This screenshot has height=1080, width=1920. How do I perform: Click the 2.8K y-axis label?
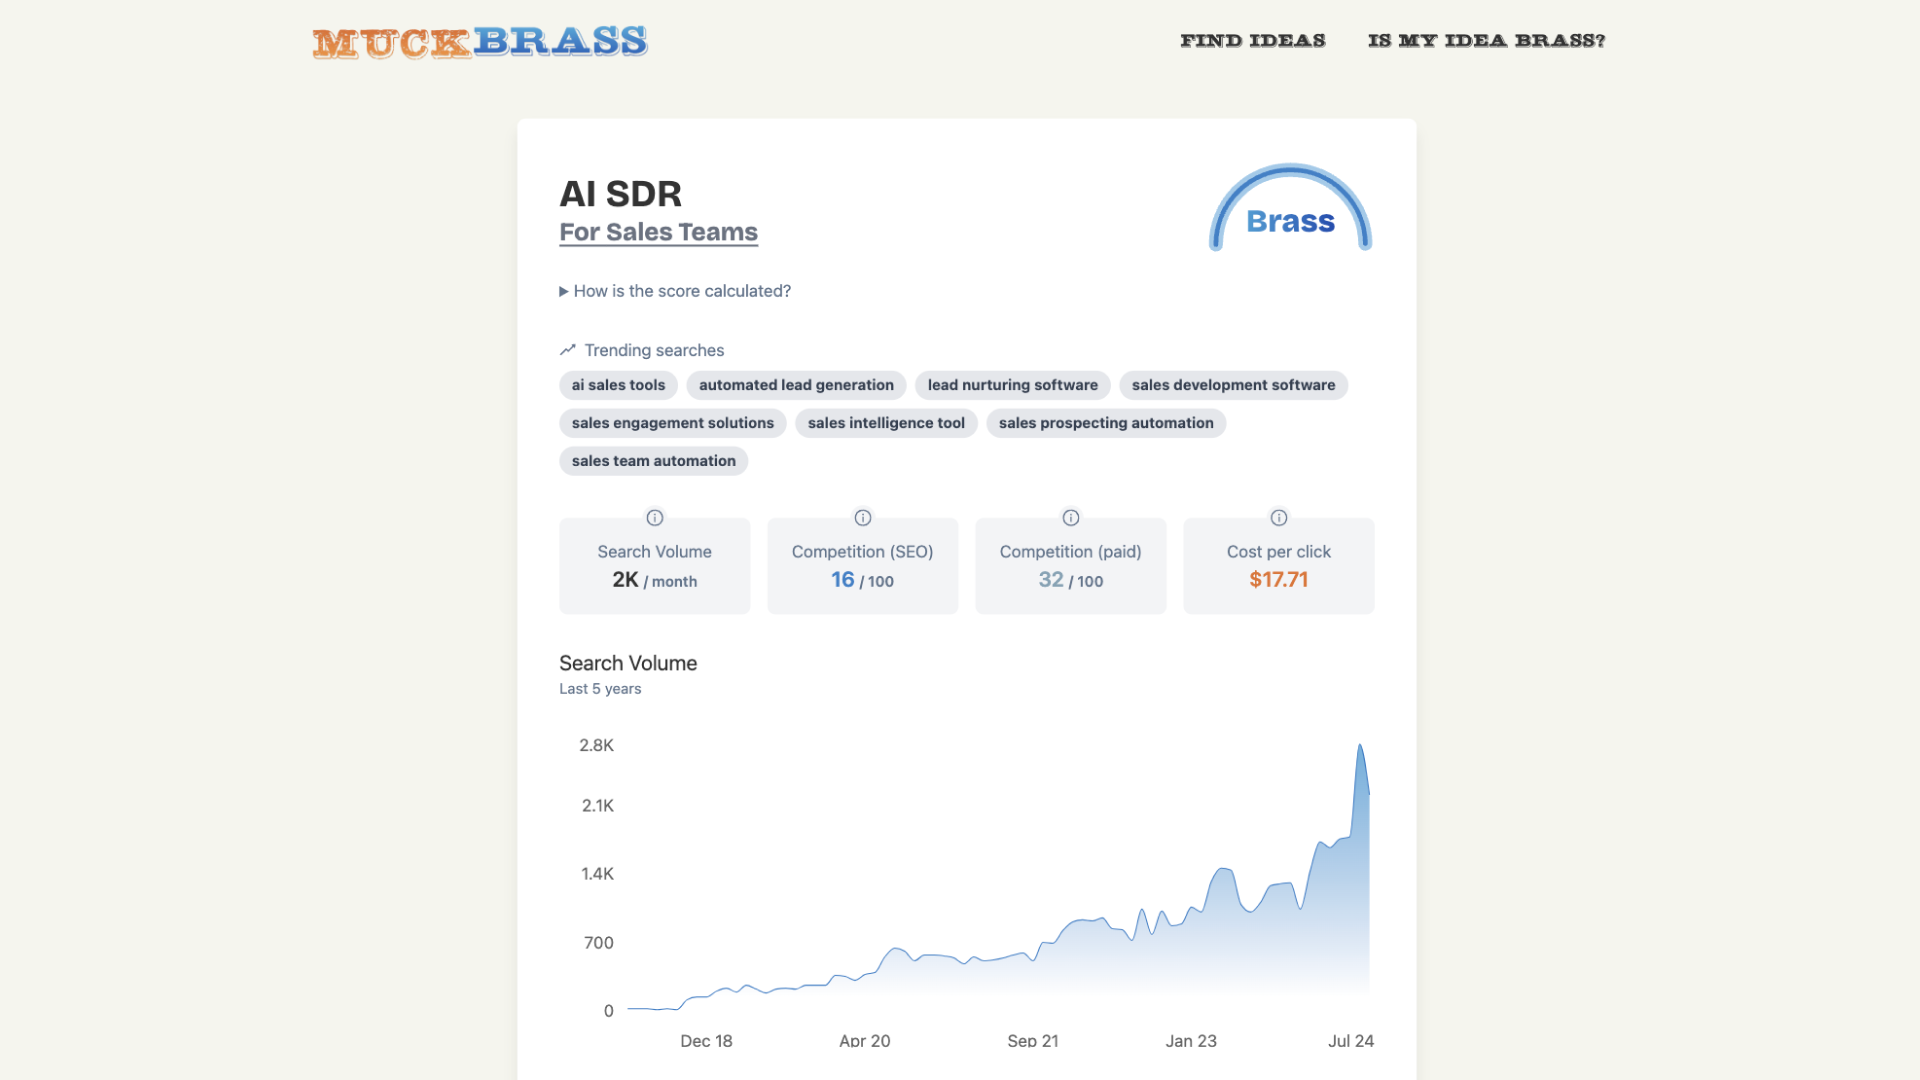(596, 745)
